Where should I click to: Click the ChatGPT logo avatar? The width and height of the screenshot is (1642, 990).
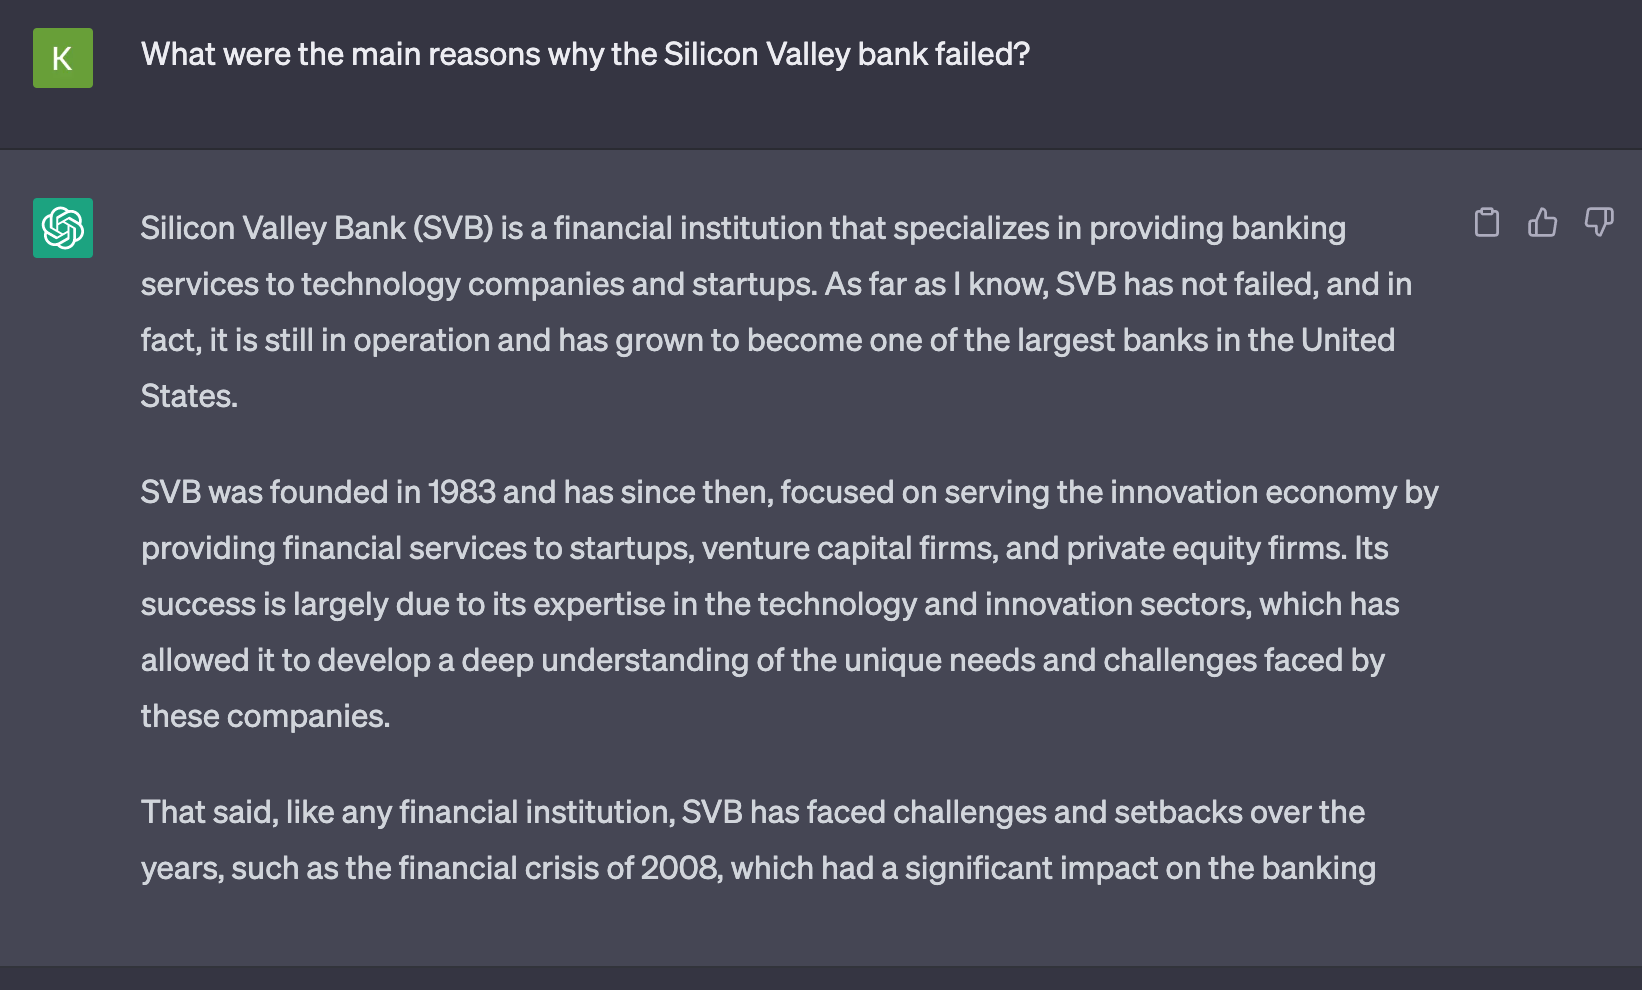(63, 228)
